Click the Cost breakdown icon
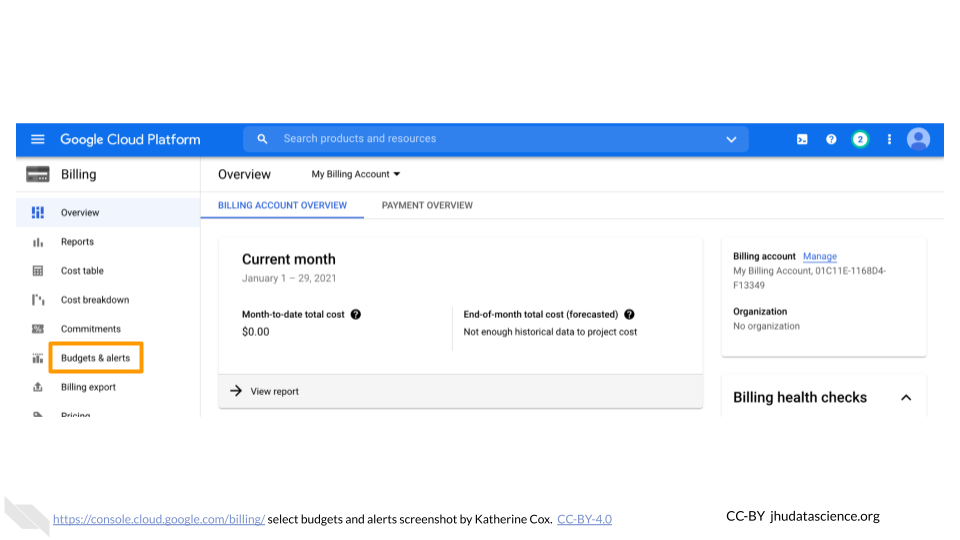The height and width of the screenshot is (540, 960). 37,300
